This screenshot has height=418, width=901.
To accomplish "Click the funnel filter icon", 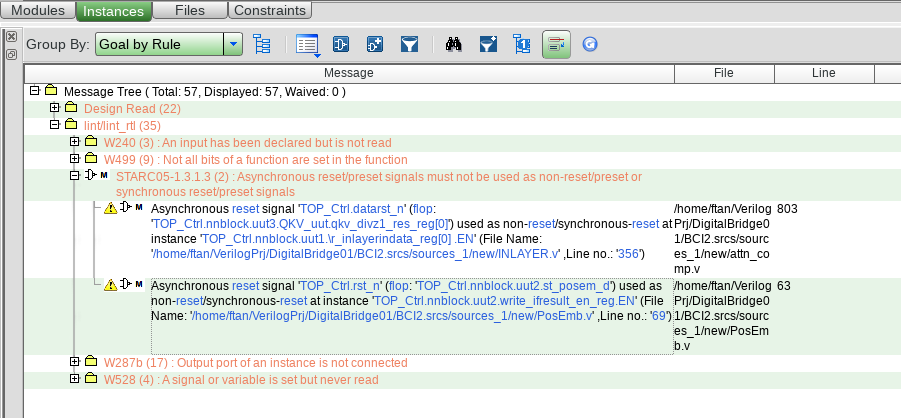I will [409, 44].
